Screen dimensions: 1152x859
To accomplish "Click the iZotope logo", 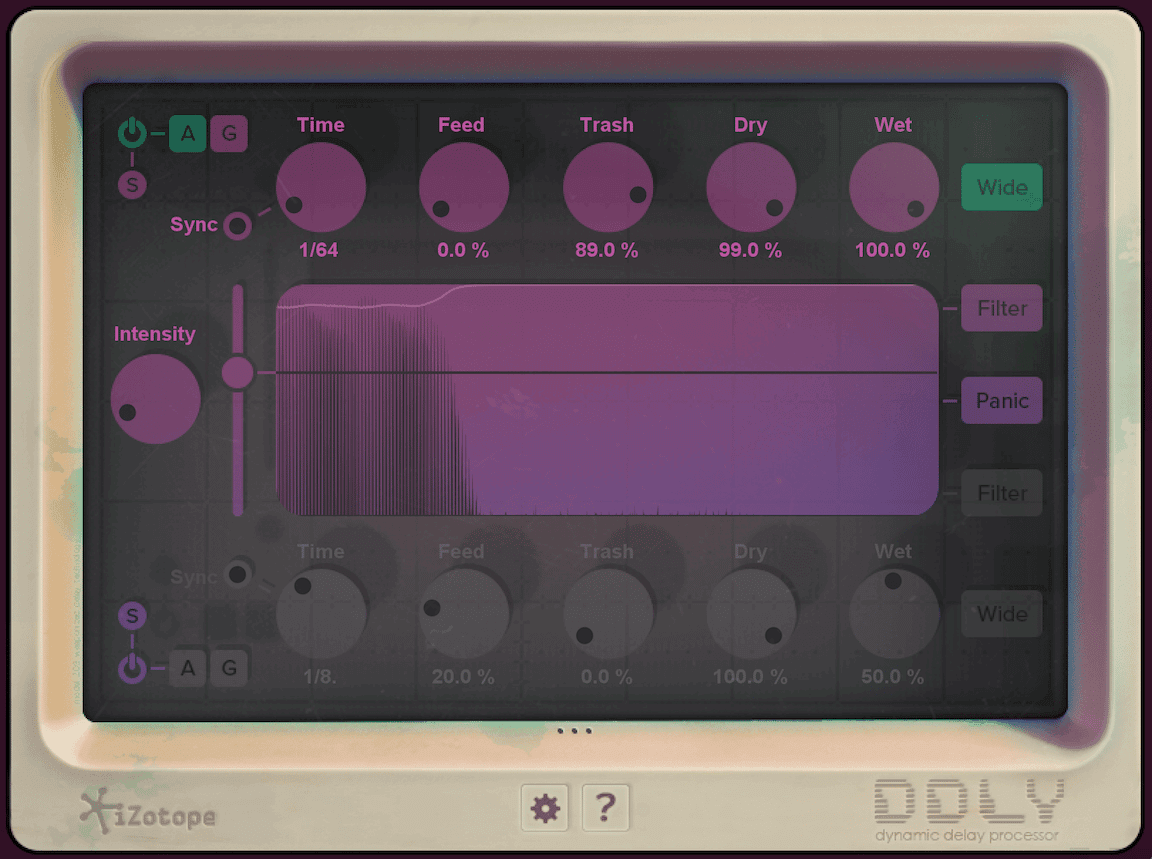I will (148, 812).
